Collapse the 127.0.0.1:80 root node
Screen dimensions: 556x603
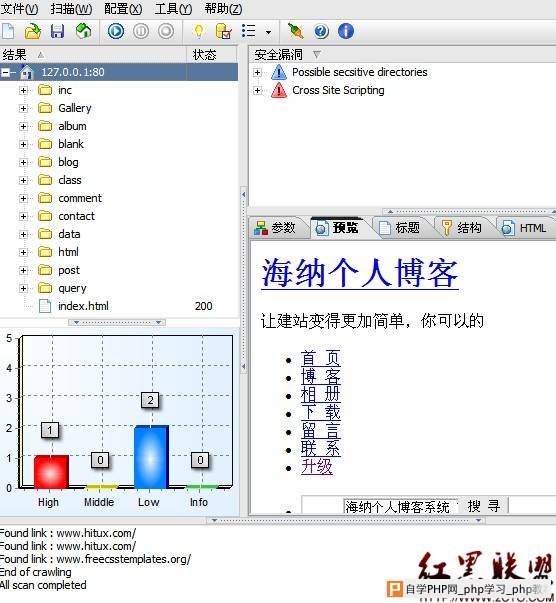[x=5, y=72]
